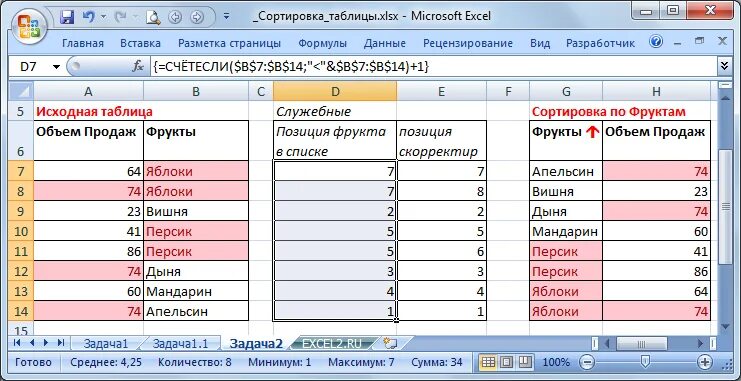Click the Name Box showing D7
Screen dimensions: 741x381
pos(29,67)
